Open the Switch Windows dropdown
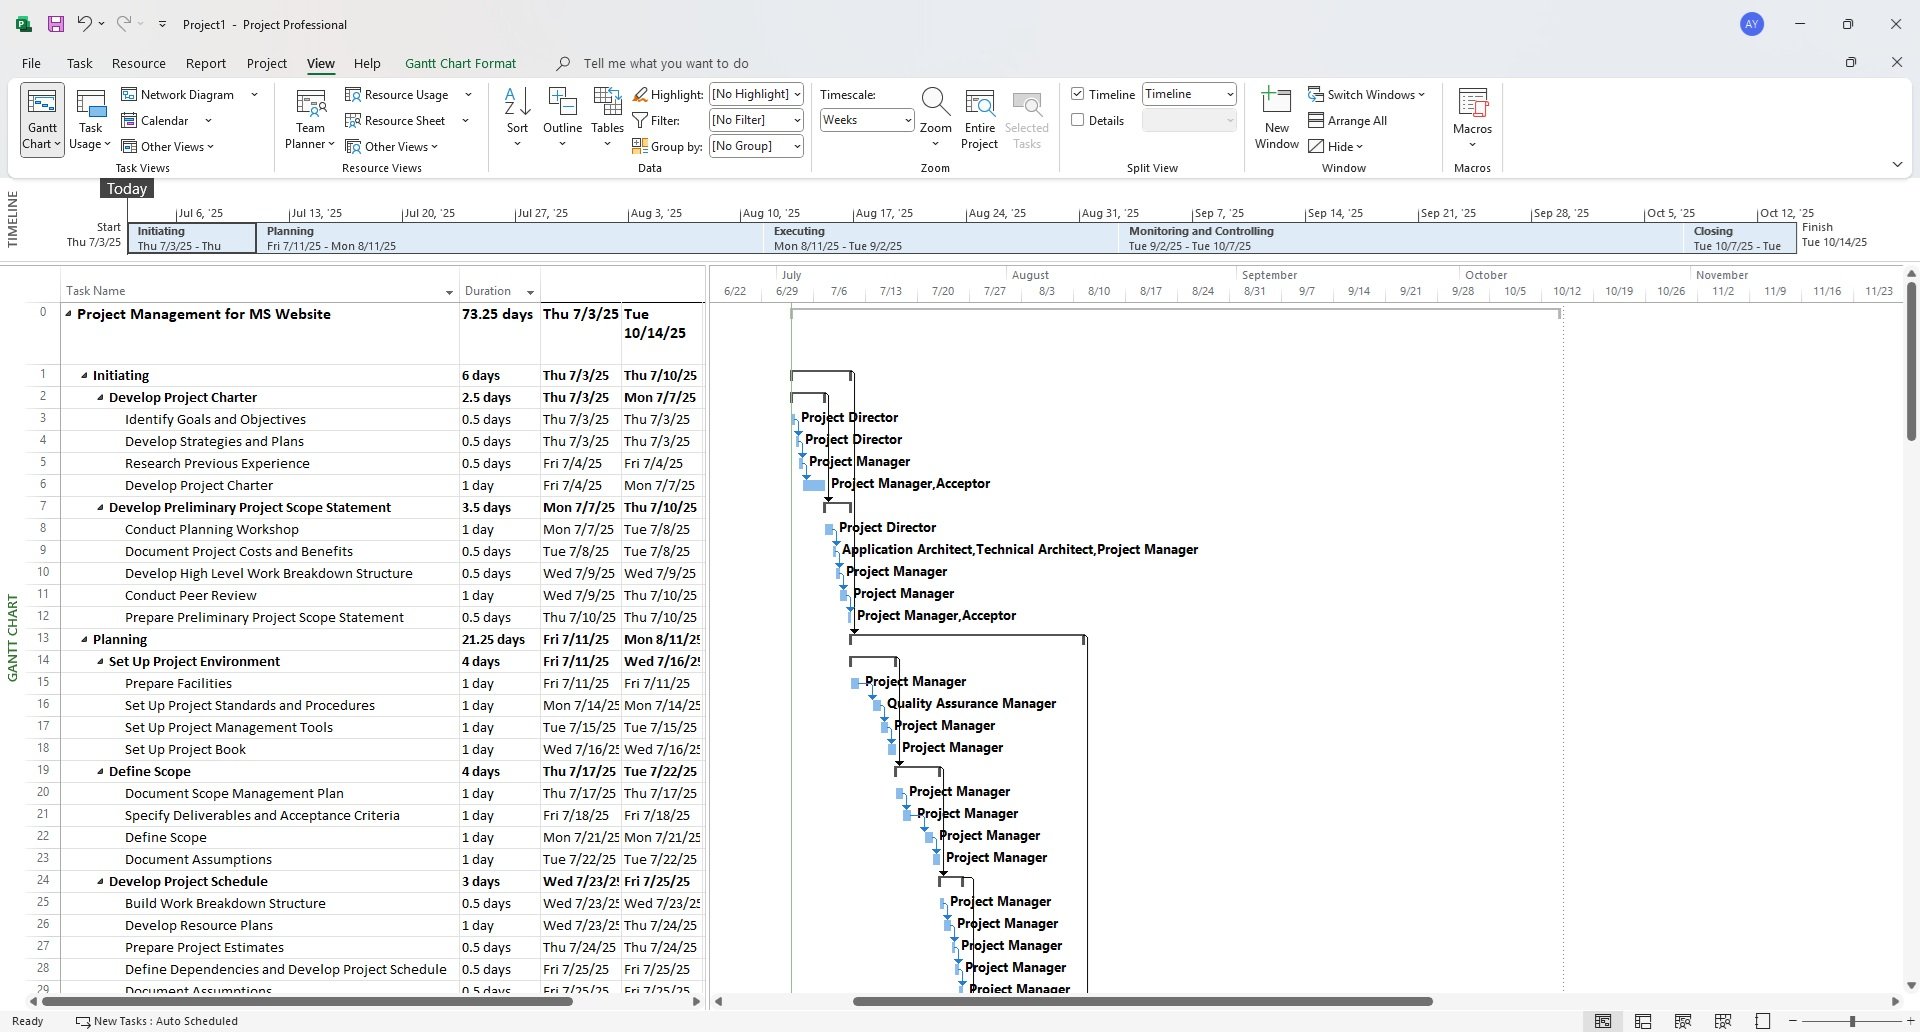This screenshot has width=1920, height=1032. pos(1366,94)
